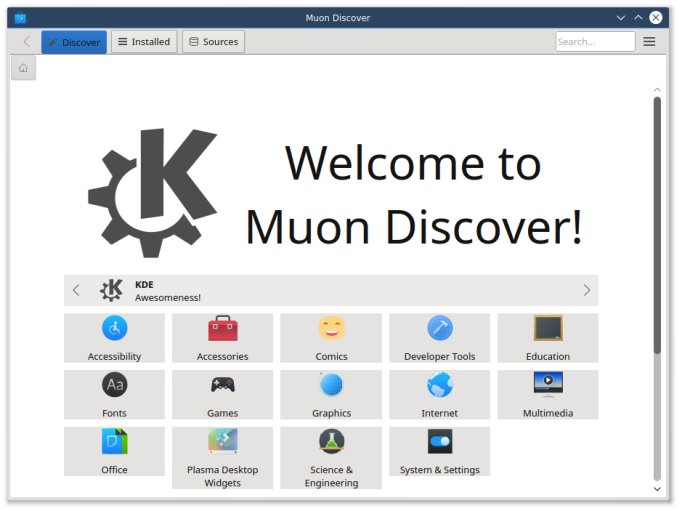Open the Multimedia monitor icon

[x=548, y=385]
